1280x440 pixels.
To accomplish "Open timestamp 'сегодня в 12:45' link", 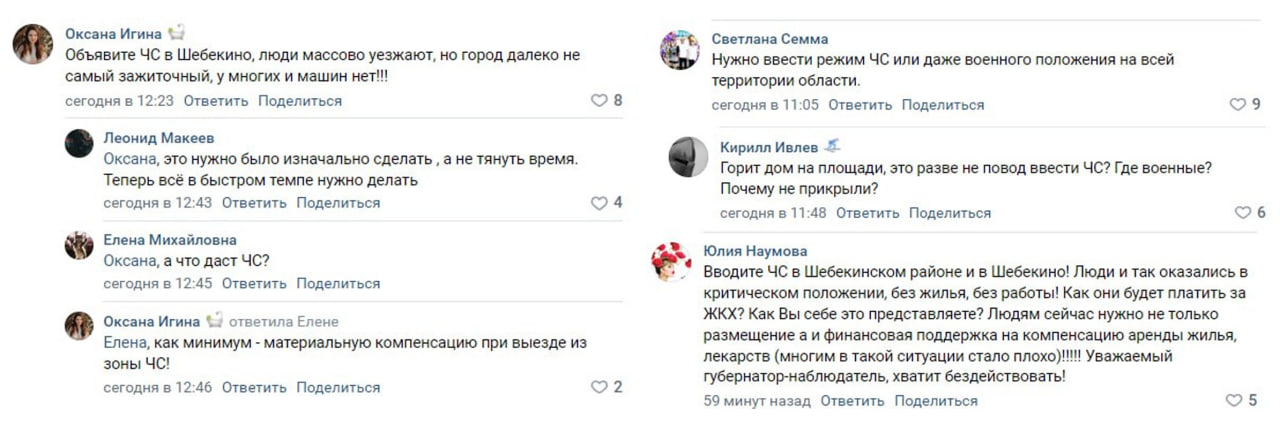I will coord(158,284).
